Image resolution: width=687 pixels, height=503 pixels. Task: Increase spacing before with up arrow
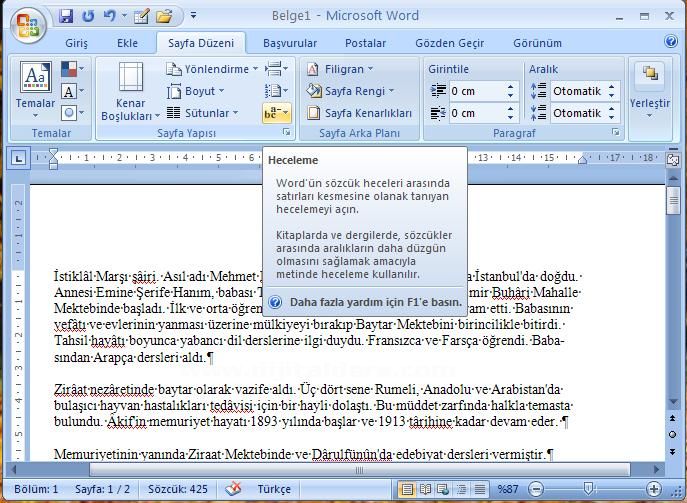[612, 87]
